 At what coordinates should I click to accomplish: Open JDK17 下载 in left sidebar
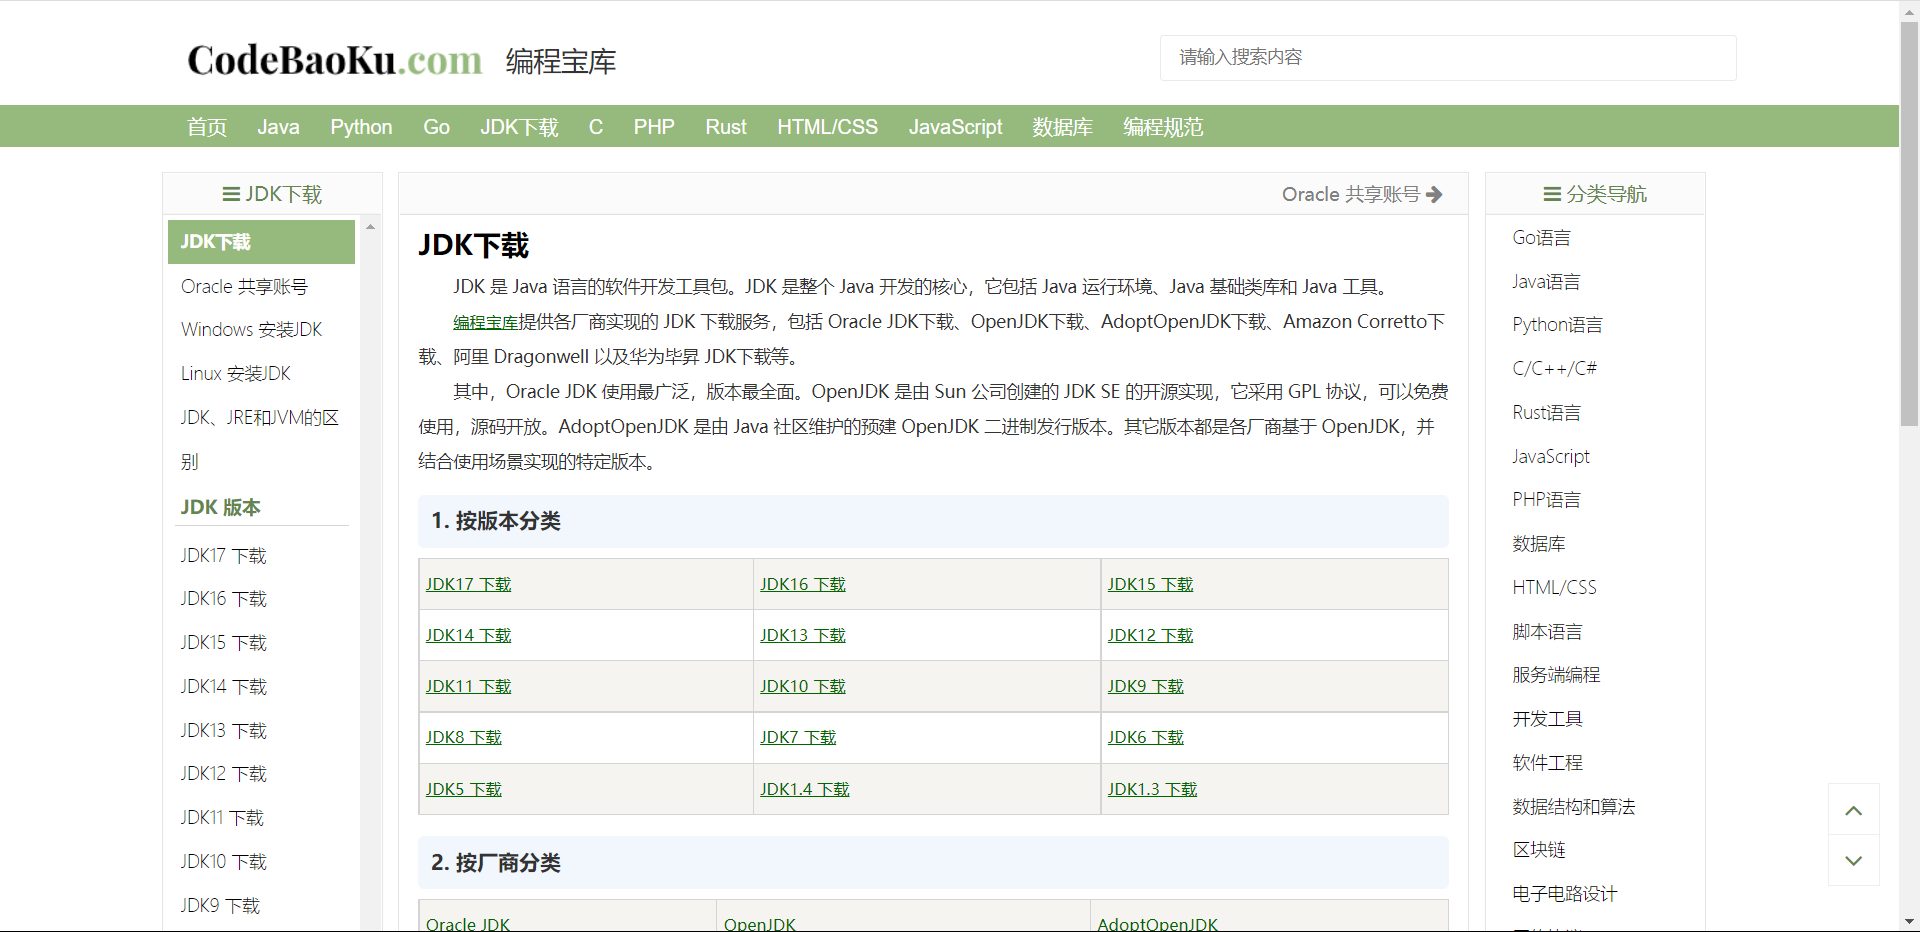point(223,555)
